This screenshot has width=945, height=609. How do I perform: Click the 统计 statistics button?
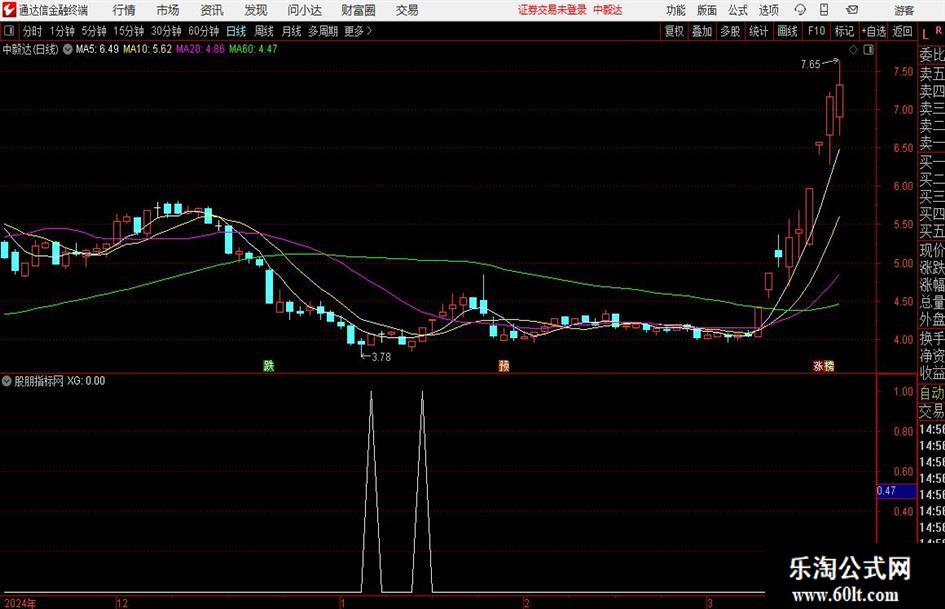tap(758, 31)
